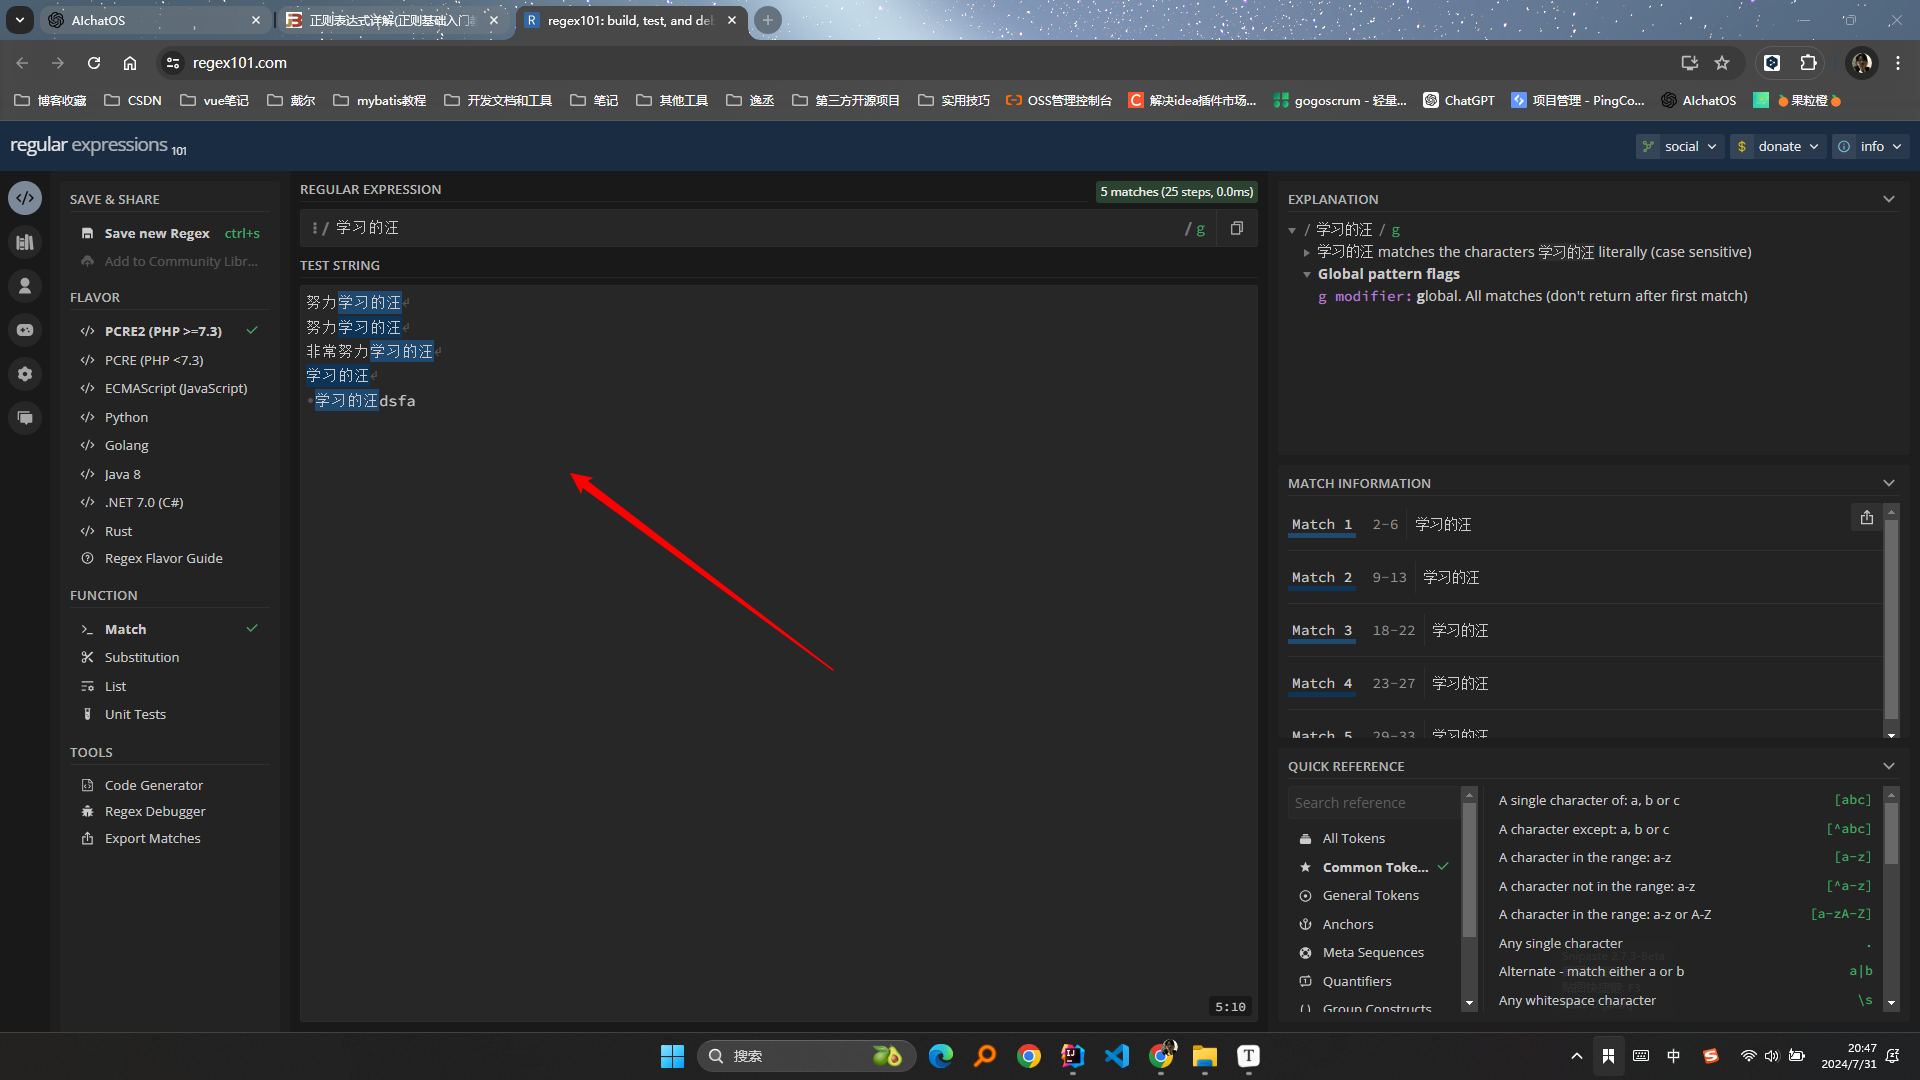
Task: Select Anchors in quick reference
Action: click(x=1347, y=924)
